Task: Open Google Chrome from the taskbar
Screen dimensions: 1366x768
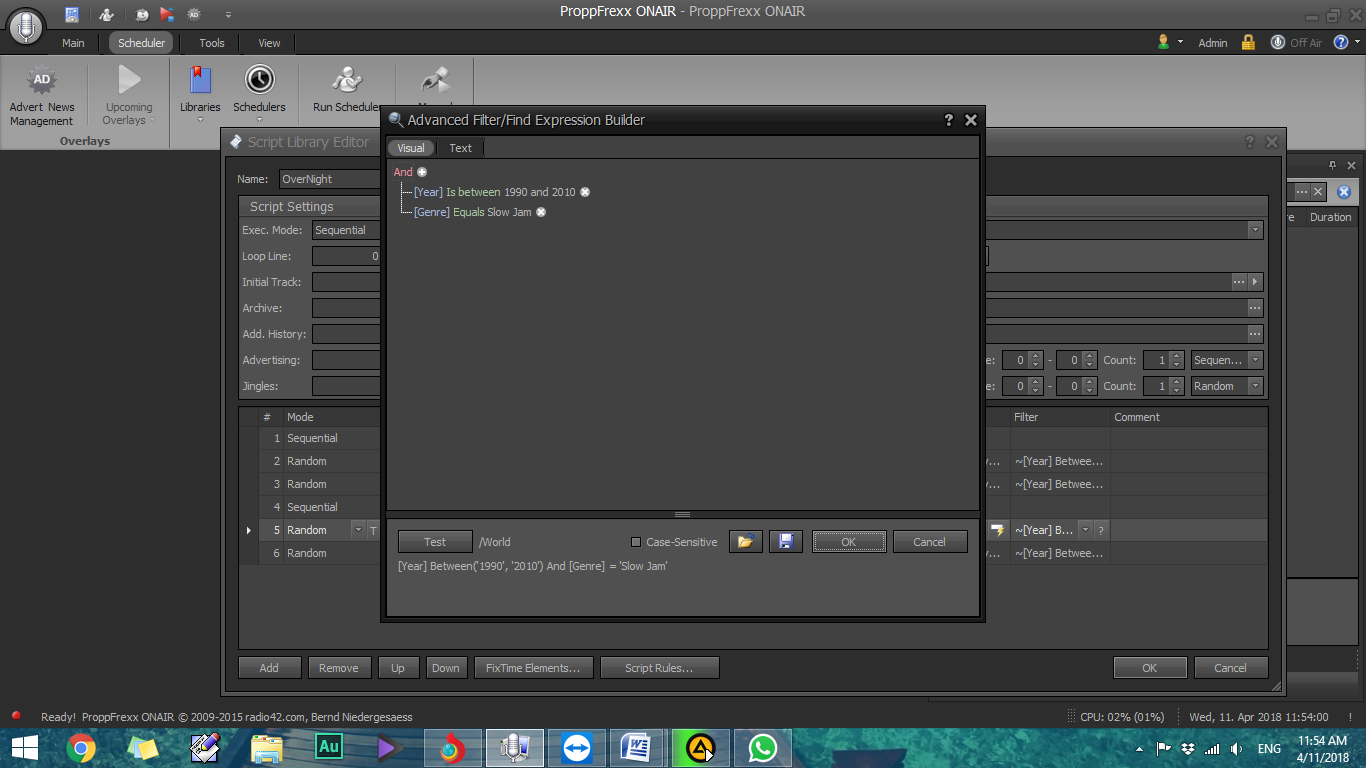Action: [81, 748]
